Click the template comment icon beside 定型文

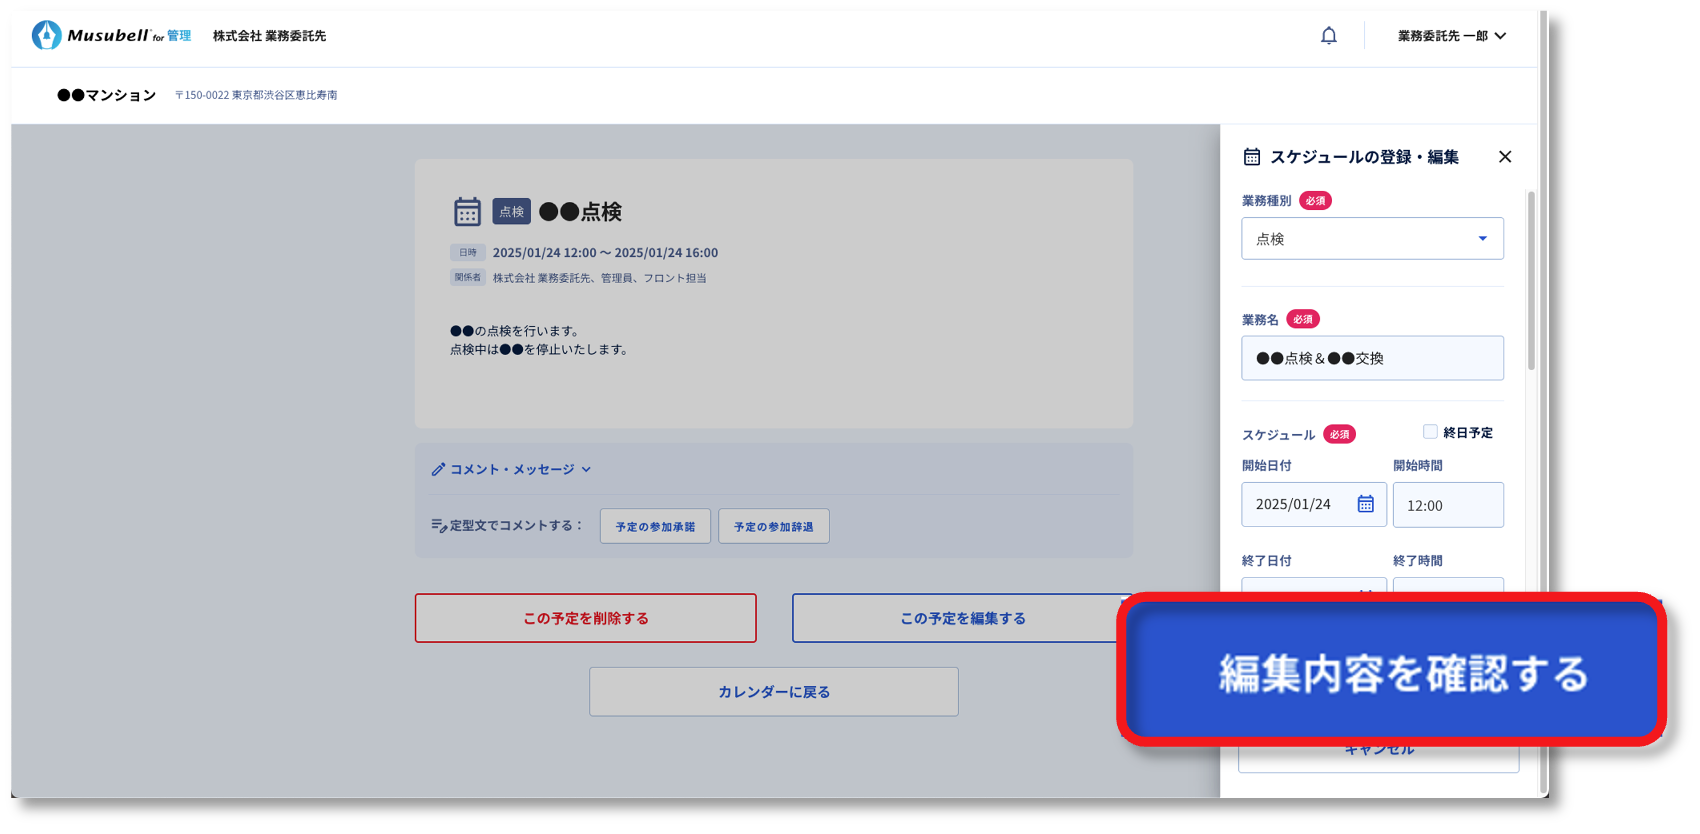438,525
